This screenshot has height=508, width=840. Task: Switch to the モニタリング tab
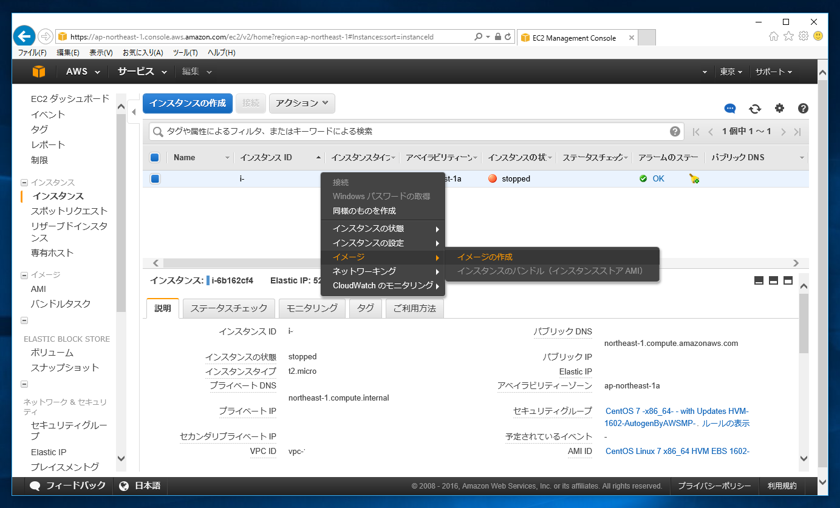[312, 308]
